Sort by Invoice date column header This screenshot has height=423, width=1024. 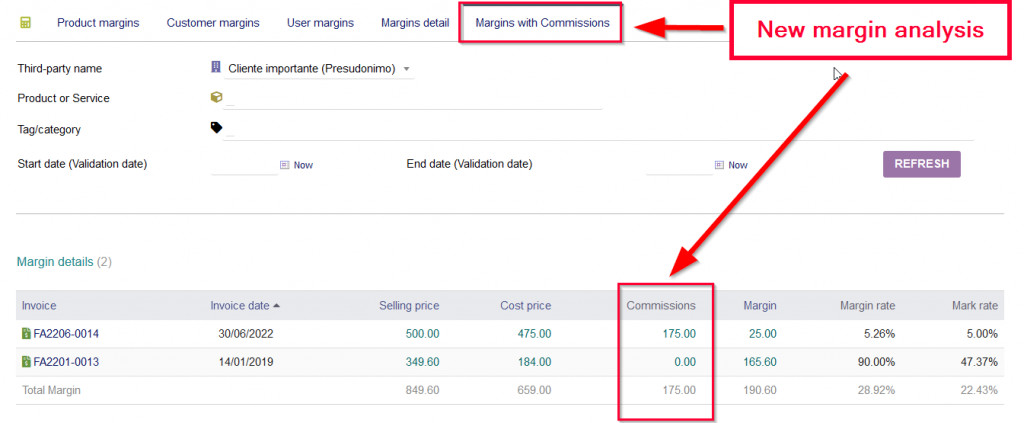point(239,306)
